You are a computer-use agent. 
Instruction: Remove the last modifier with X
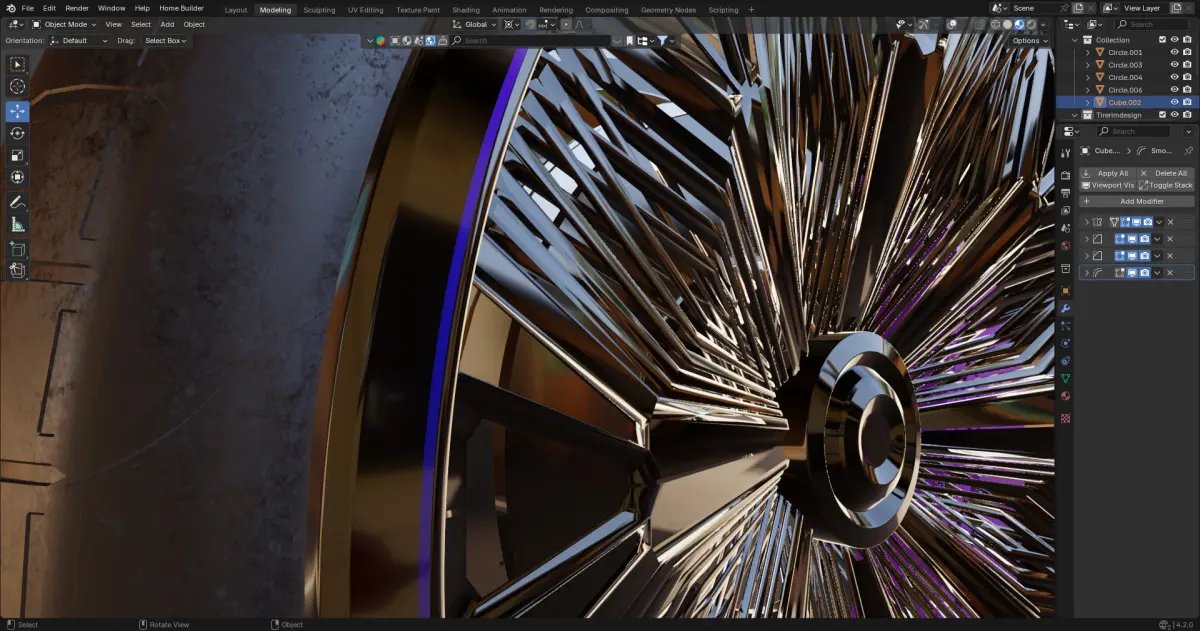[x=1170, y=273]
